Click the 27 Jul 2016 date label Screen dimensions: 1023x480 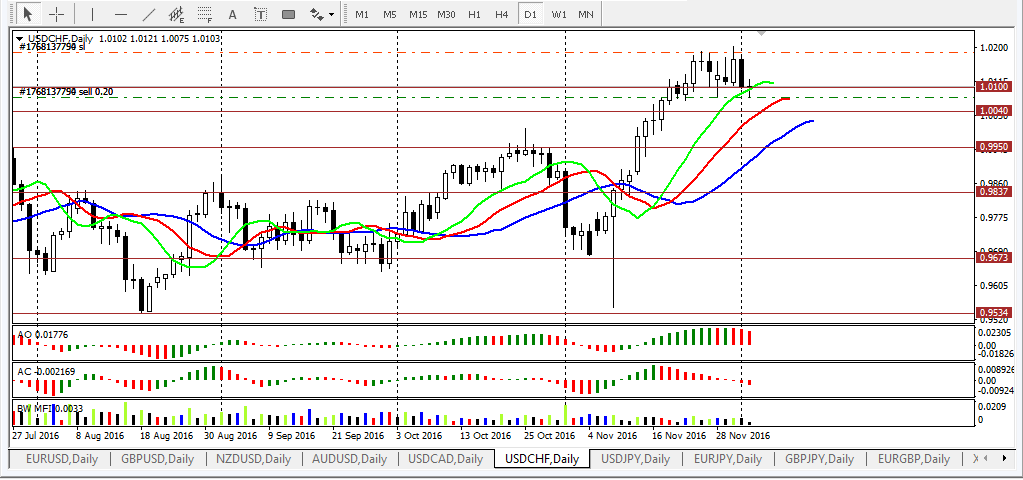(x=36, y=435)
